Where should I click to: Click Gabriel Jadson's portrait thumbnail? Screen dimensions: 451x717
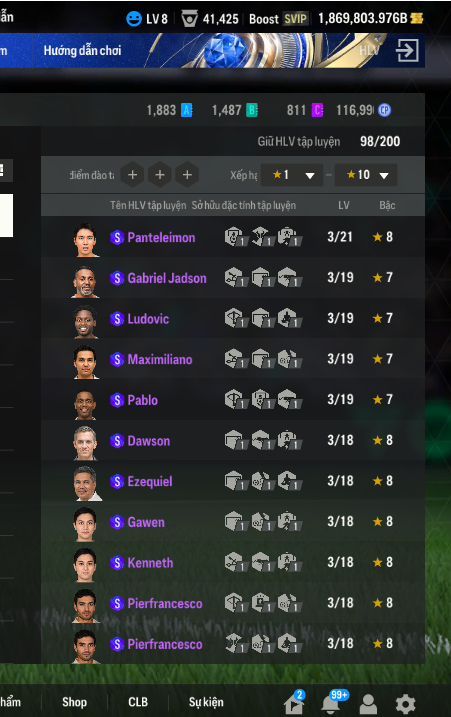pyautogui.click(x=85, y=278)
